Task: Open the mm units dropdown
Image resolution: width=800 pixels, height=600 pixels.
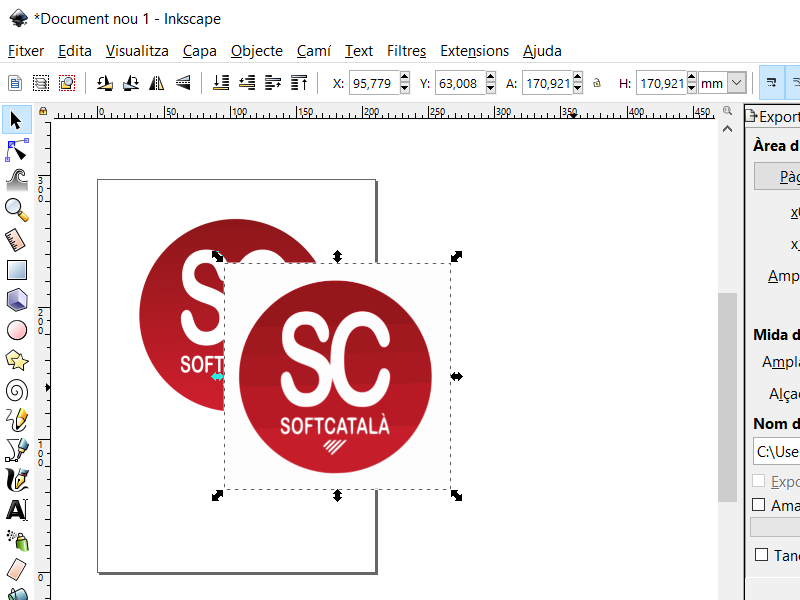Action: (737, 83)
